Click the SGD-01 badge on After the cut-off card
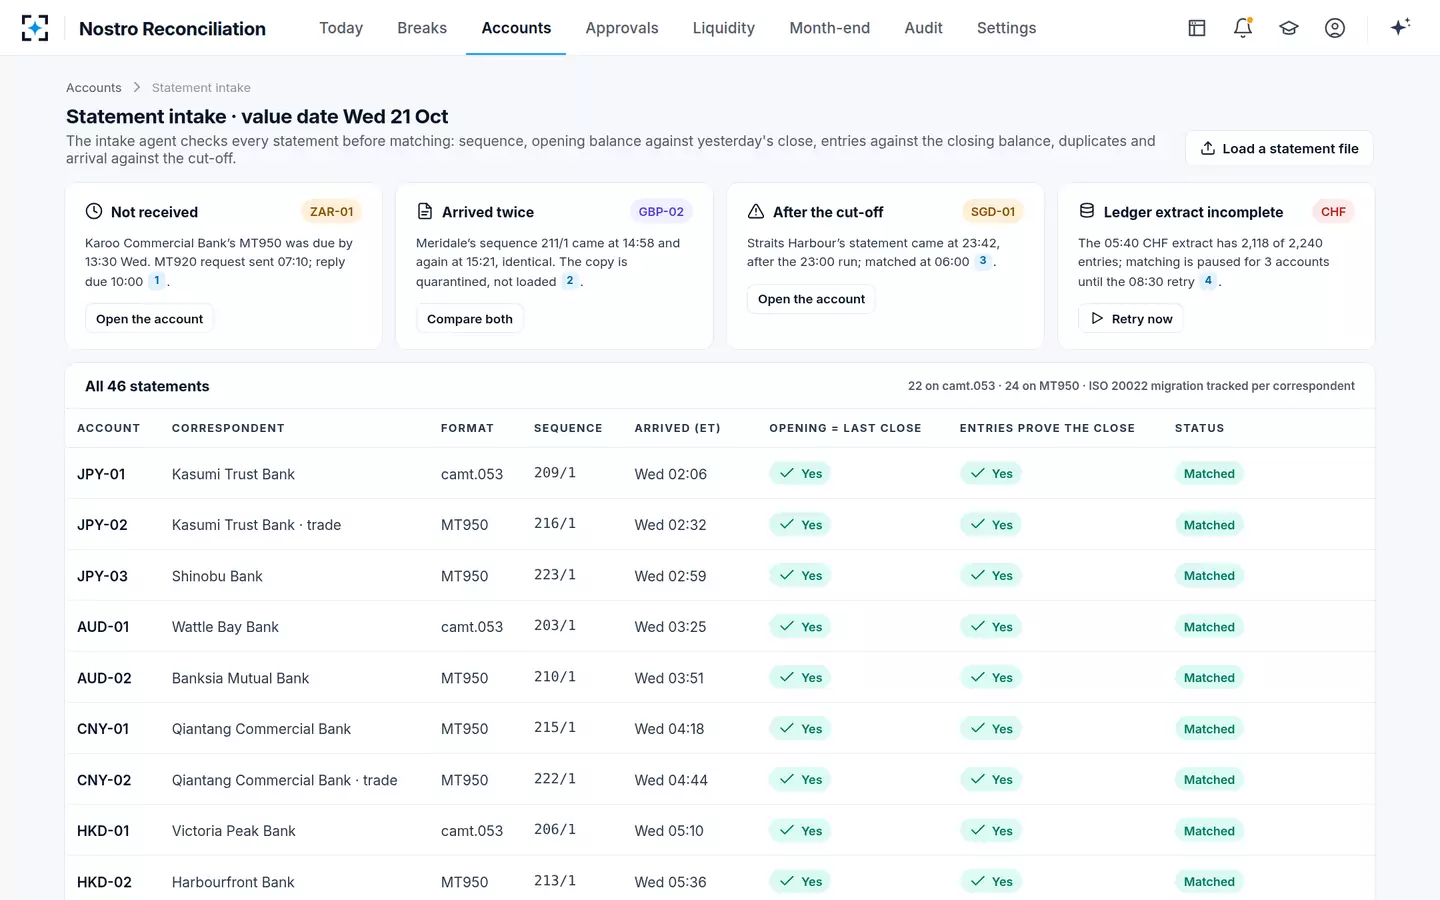This screenshot has height=900, width=1440. coord(993,212)
